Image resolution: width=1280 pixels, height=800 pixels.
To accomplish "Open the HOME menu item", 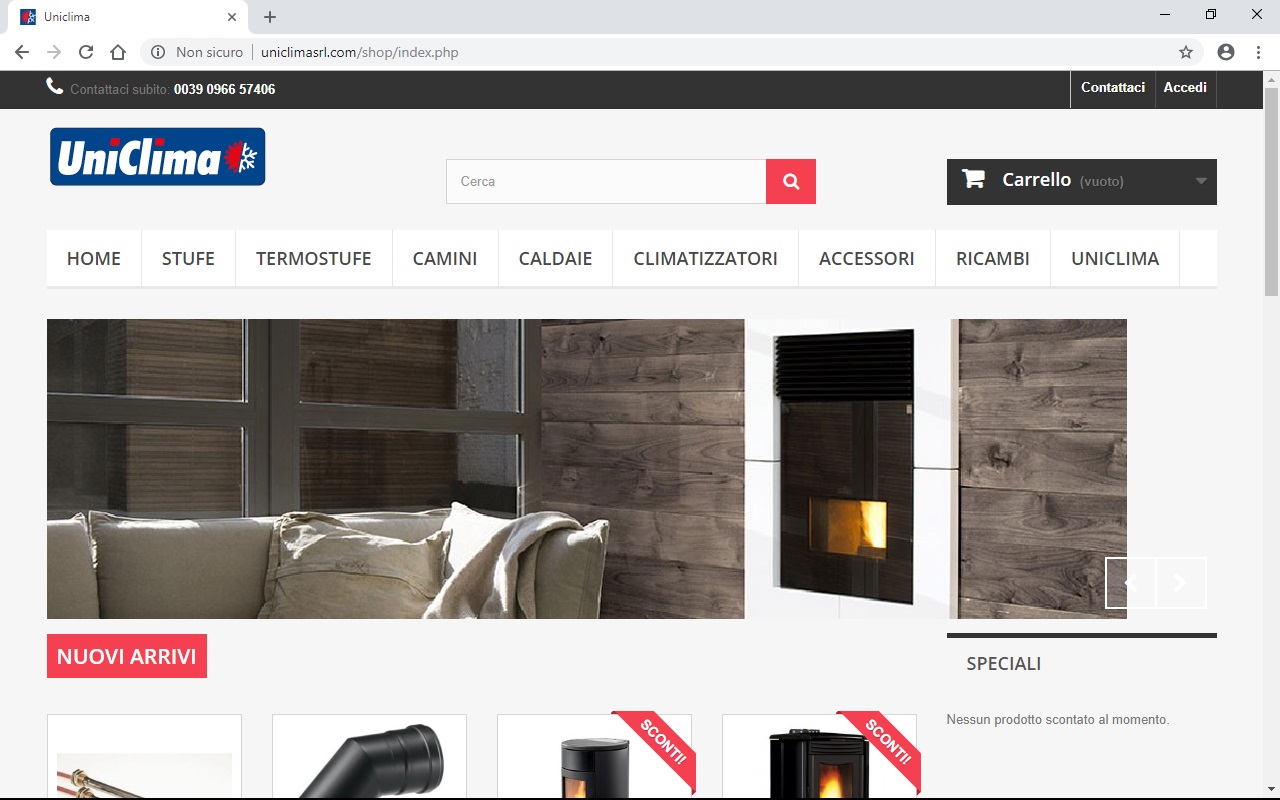I will point(94,258).
